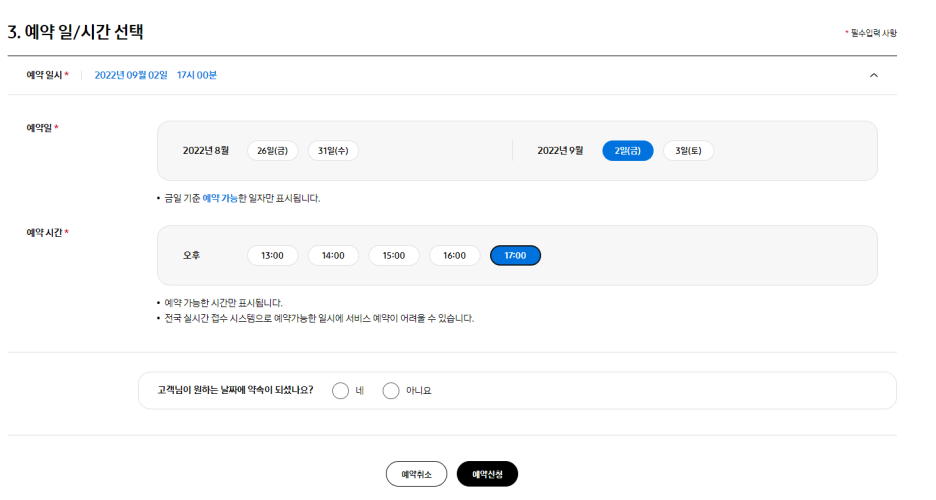Pick the 14:00 time slot
This screenshot has height=500, width=936.
333,255
